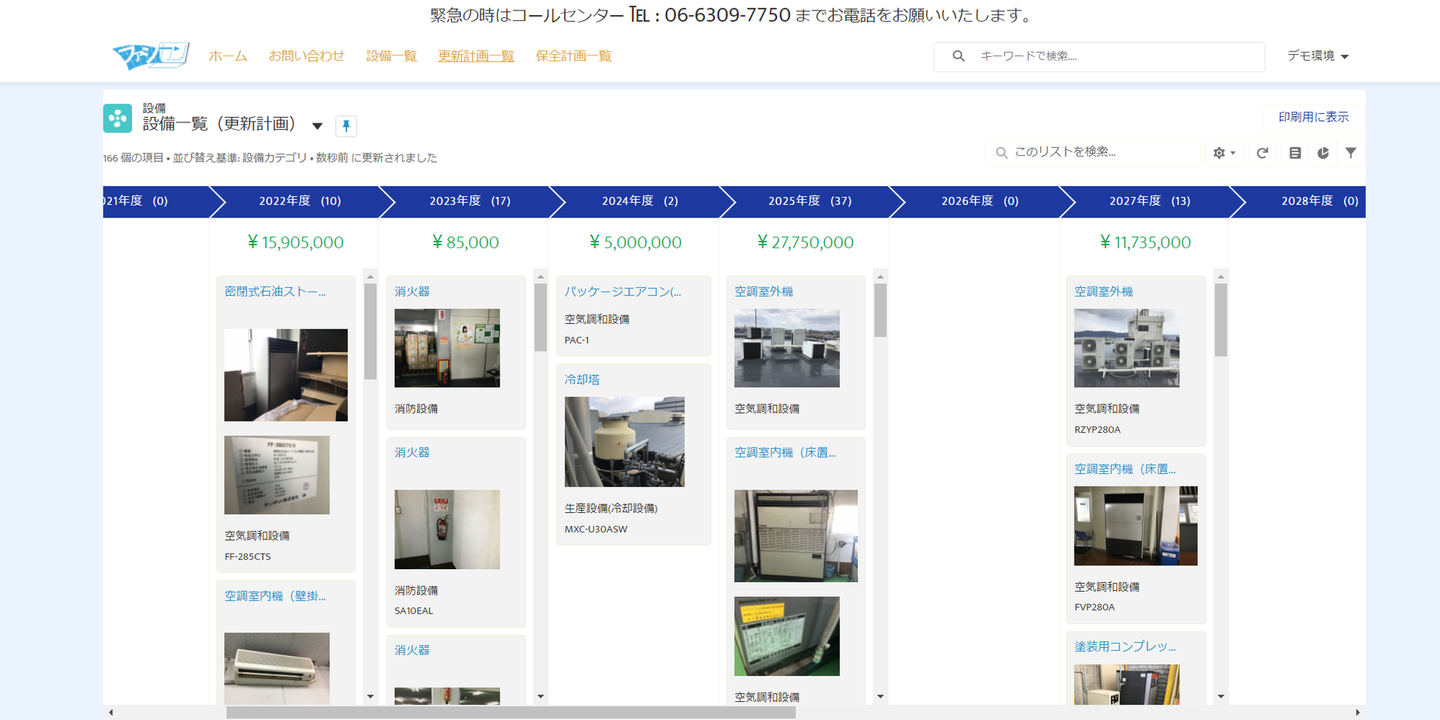Open the 空調室外機 link in the 2027年度 column

click(1104, 292)
